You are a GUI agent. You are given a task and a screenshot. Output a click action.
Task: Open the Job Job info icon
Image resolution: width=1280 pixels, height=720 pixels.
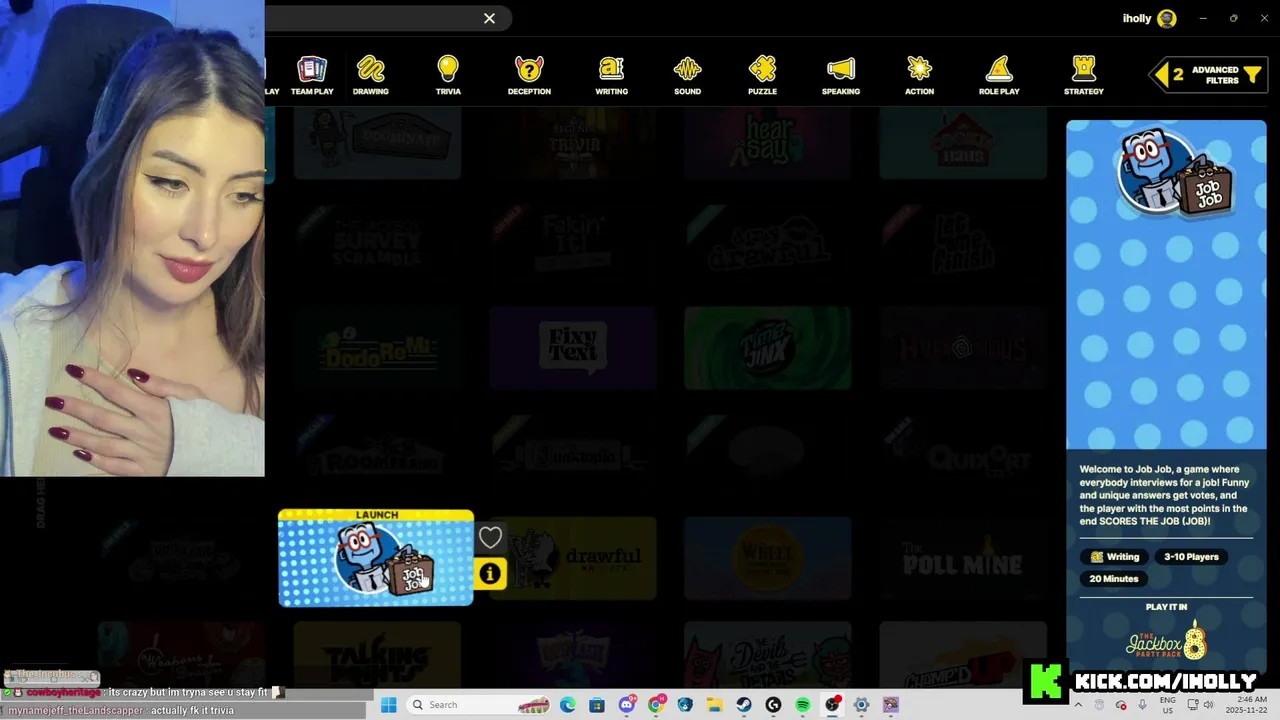pyautogui.click(x=490, y=574)
